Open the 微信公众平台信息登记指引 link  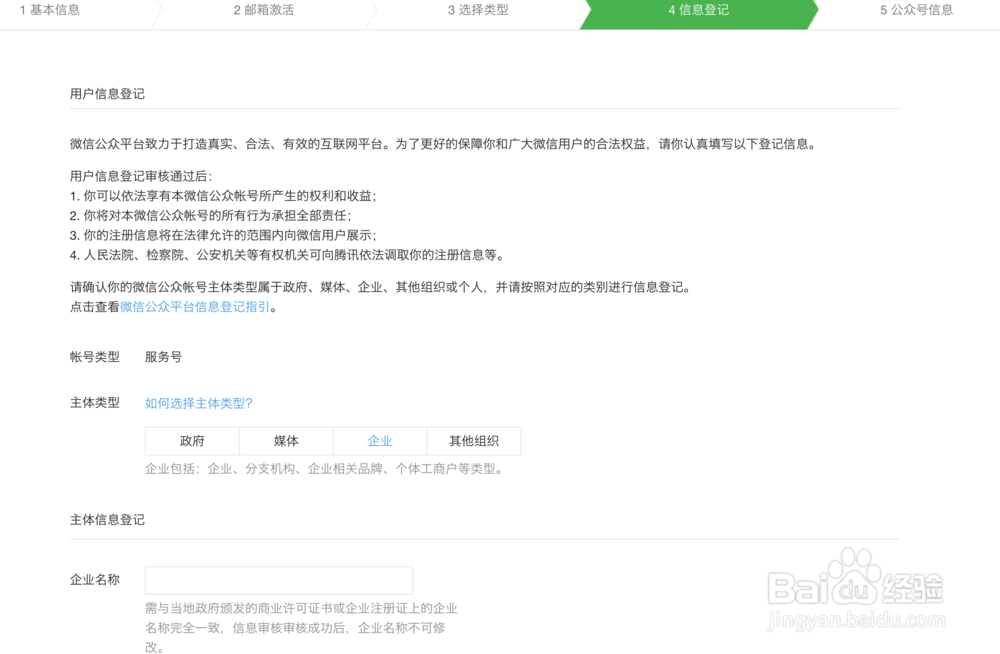pos(195,307)
